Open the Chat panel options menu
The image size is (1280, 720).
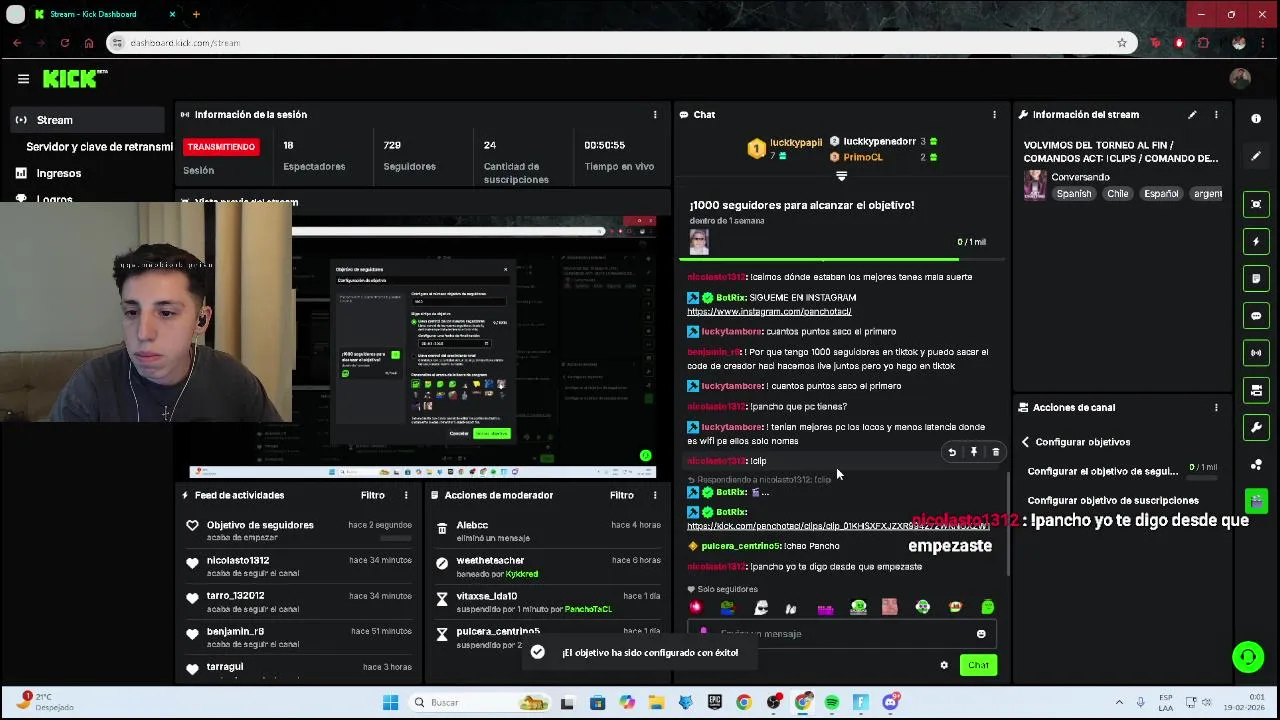tap(994, 114)
